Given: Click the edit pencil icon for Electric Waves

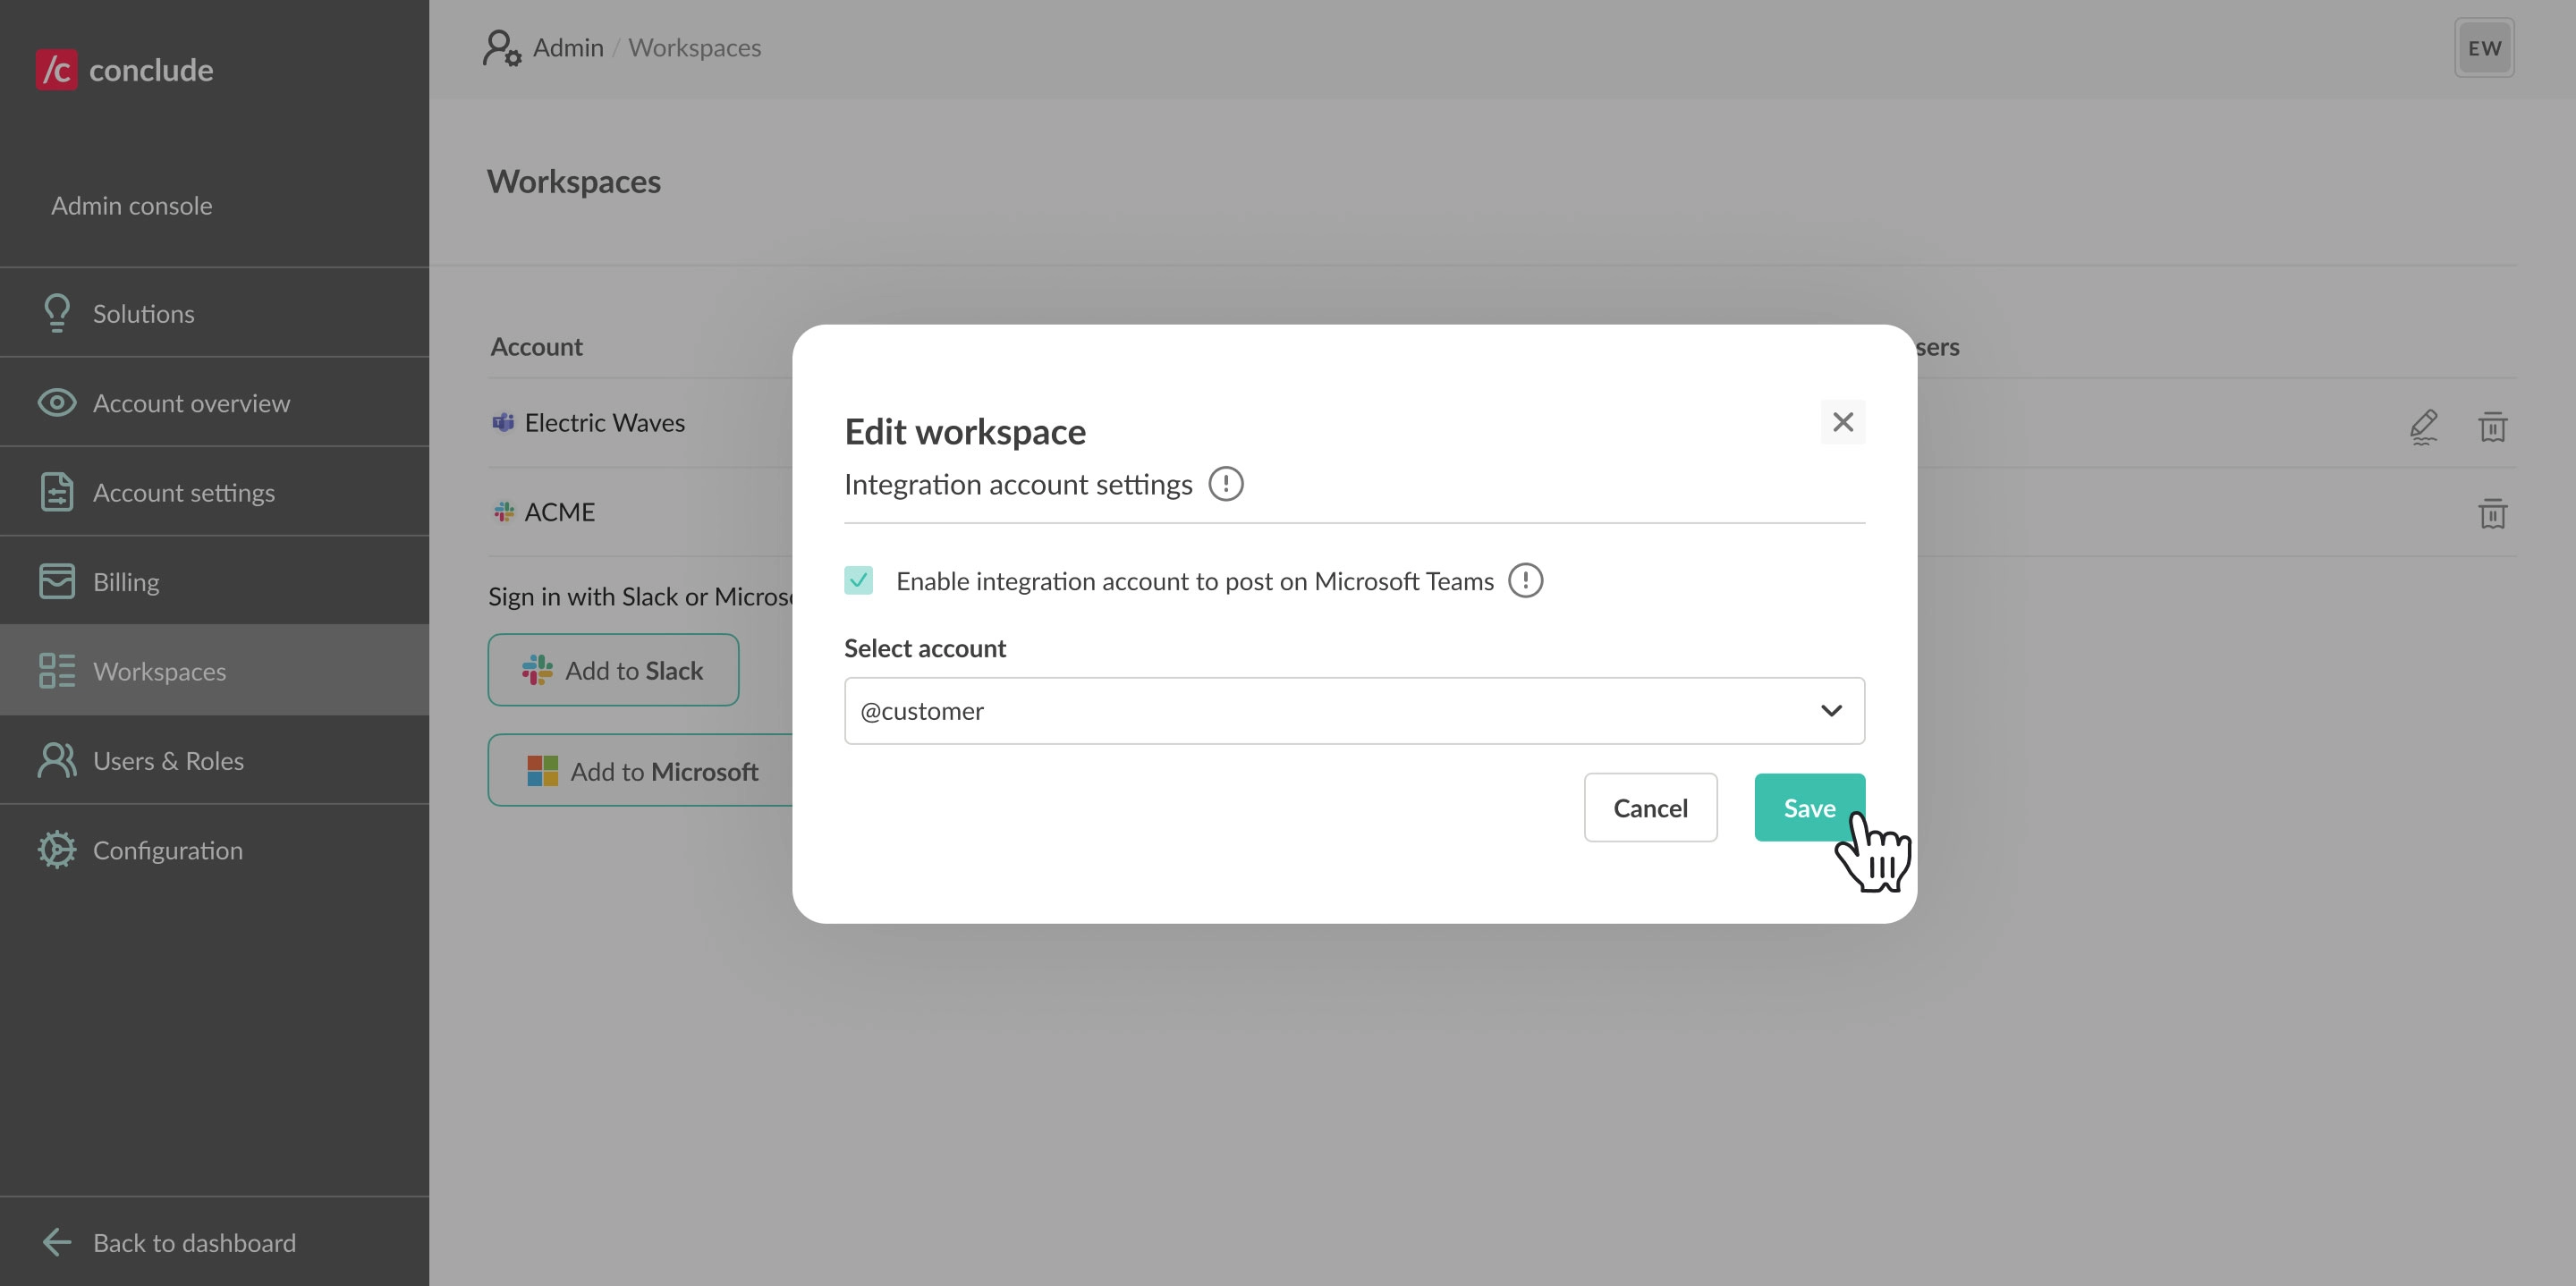Looking at the screenshot, I should point(2423,427).
